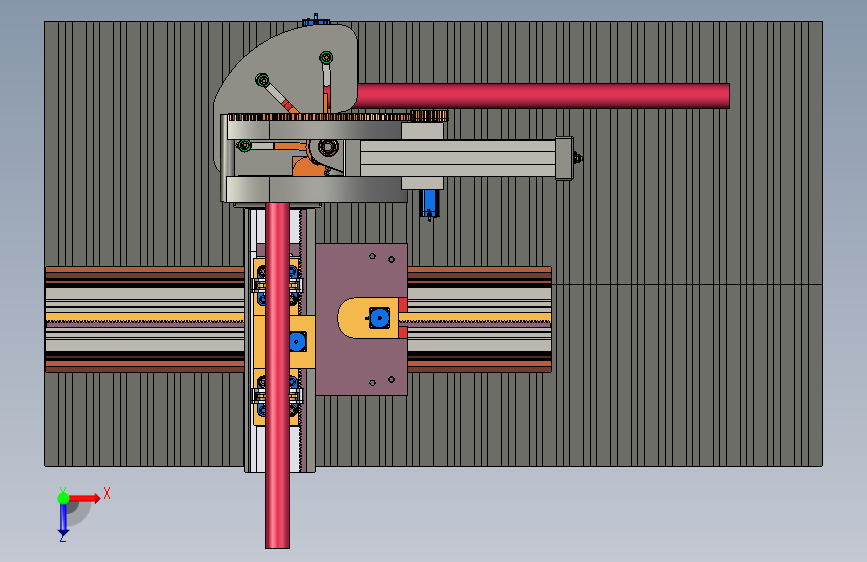Screen dimensions: 867x562
Task: Select the lower red stop block
Action: pos(403,332)
